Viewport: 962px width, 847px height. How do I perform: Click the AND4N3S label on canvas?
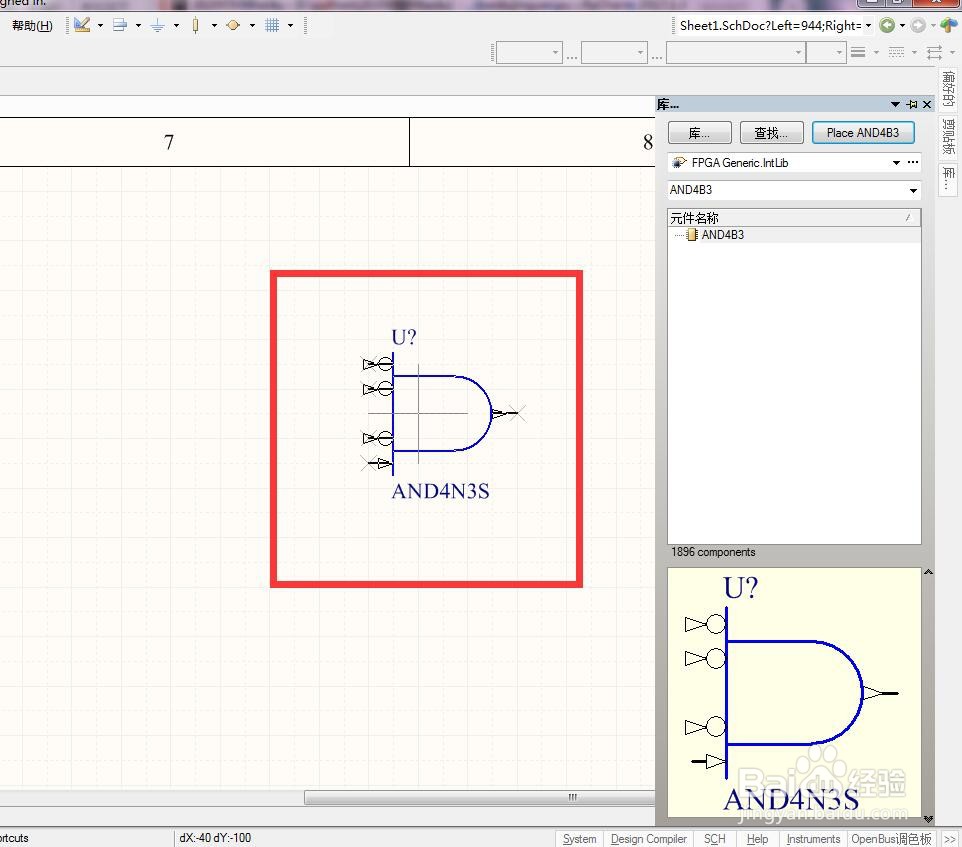click(441, 492)
